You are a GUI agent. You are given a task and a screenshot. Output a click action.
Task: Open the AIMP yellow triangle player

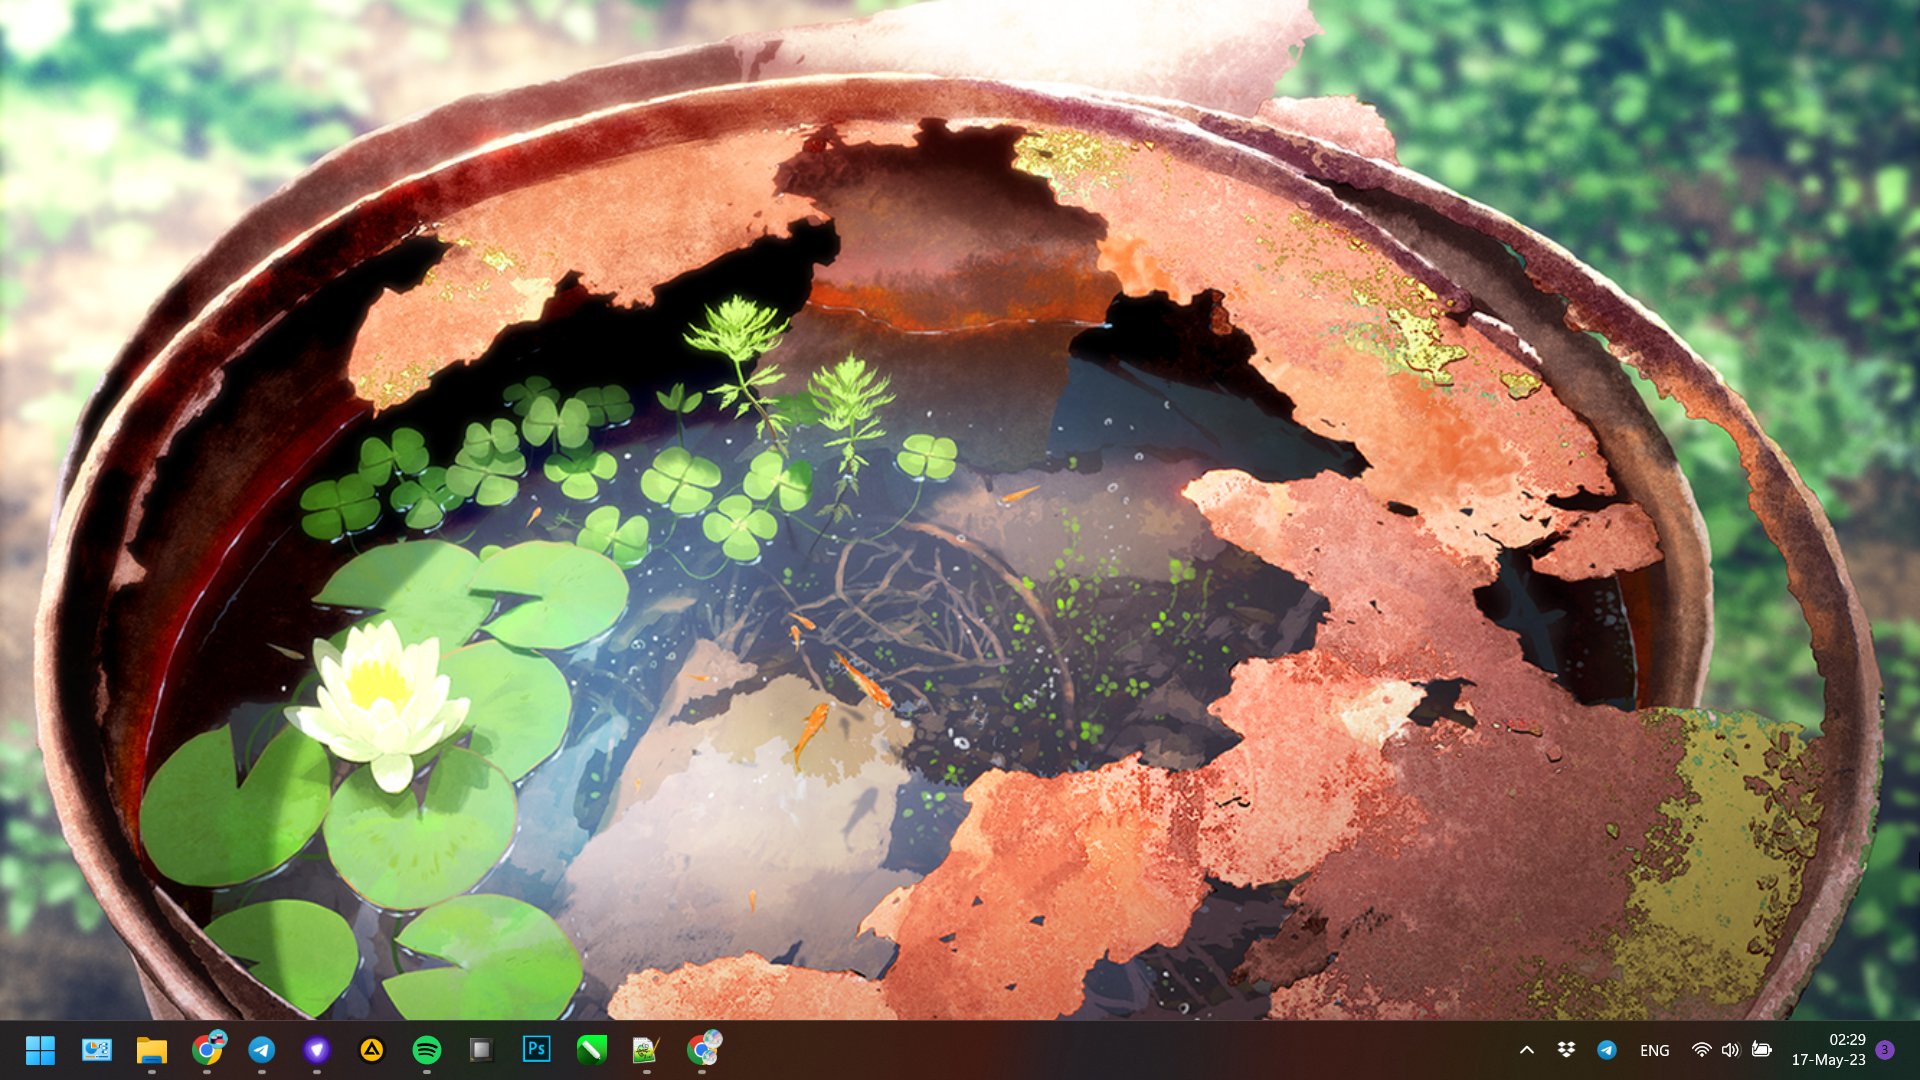coord(372,1050)
